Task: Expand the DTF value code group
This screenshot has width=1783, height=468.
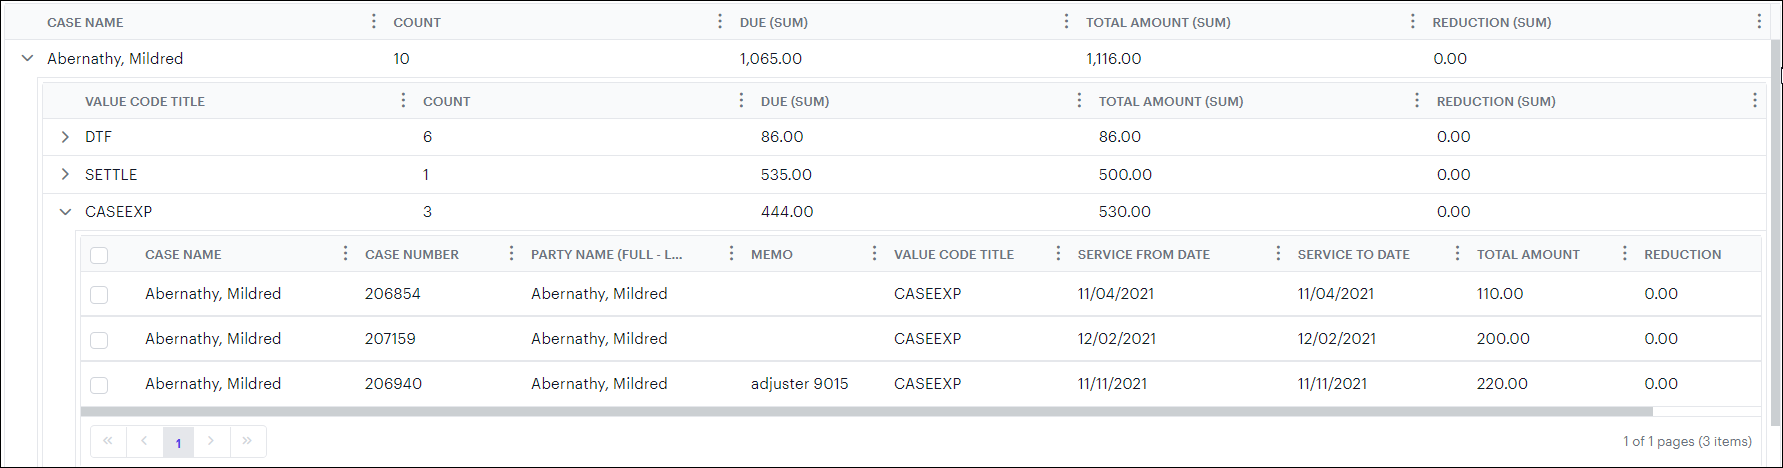Action: [x=65, y=137]
